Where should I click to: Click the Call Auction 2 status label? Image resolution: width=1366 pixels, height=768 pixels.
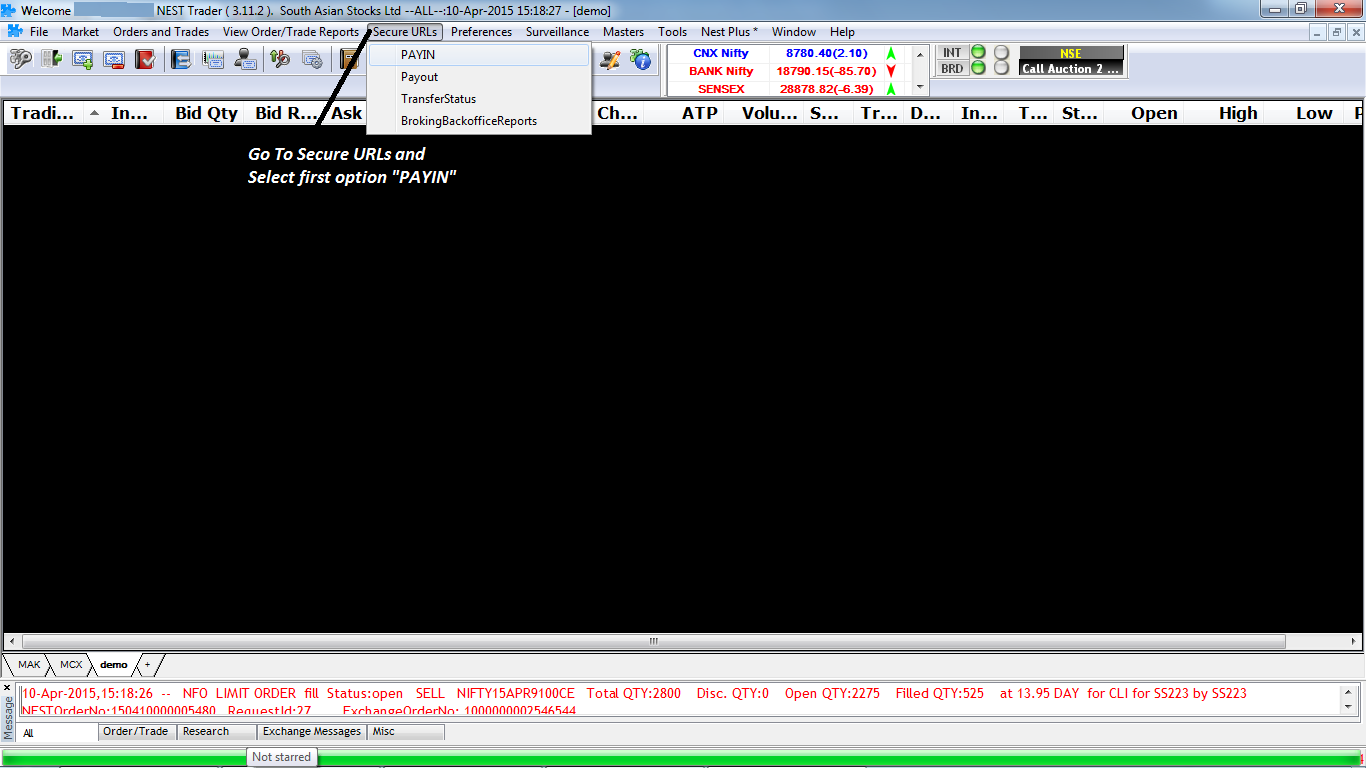pyautogui.click(x=1071, y=69)
